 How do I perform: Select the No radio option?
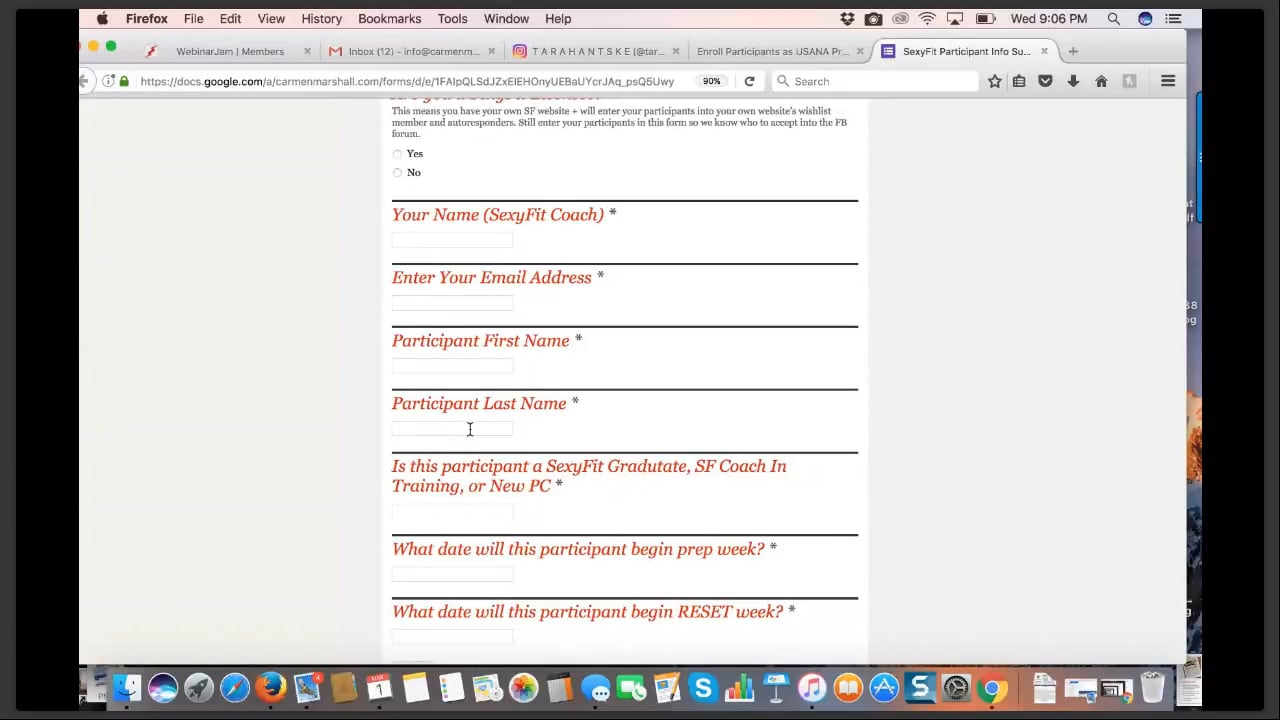click(x=397, y=173)
